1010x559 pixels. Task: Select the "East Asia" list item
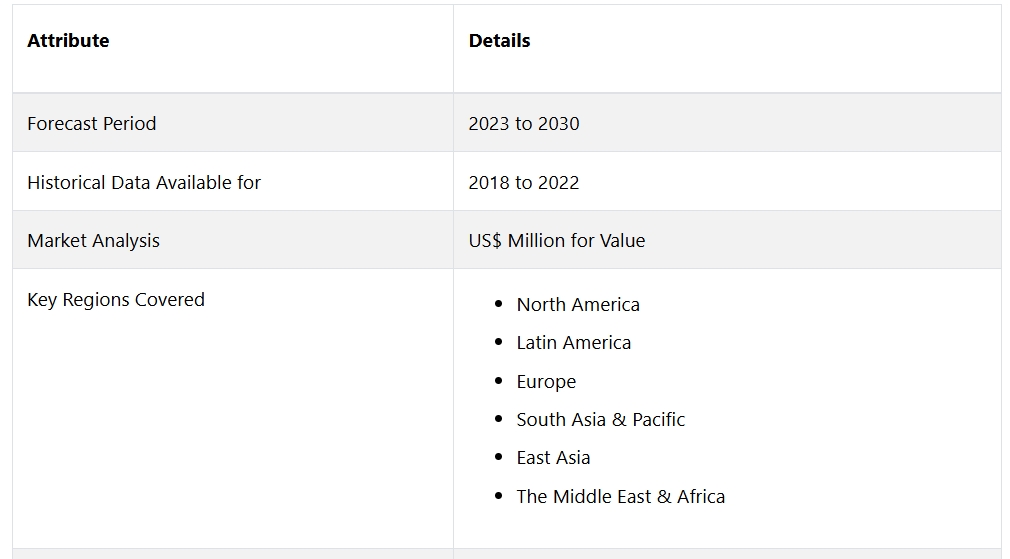coord(553,458)
